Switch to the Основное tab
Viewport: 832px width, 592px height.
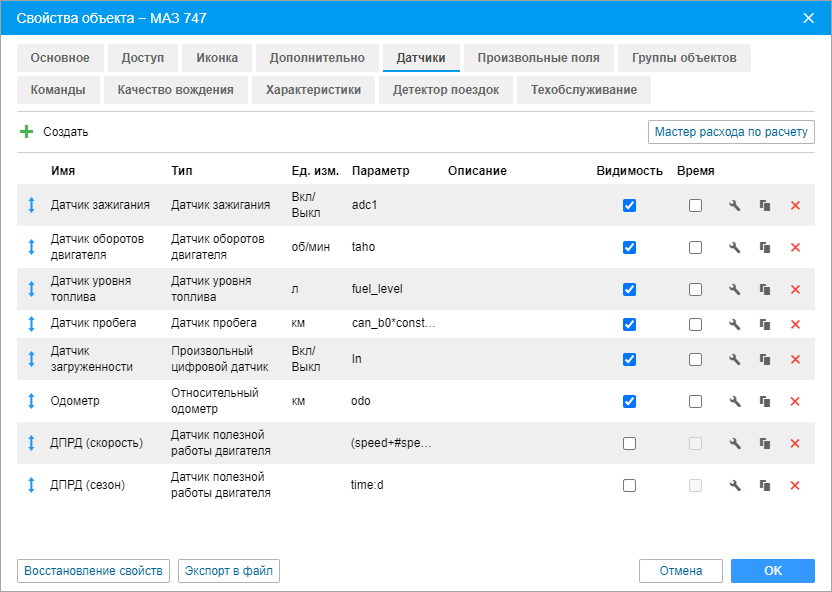[60, 58]
